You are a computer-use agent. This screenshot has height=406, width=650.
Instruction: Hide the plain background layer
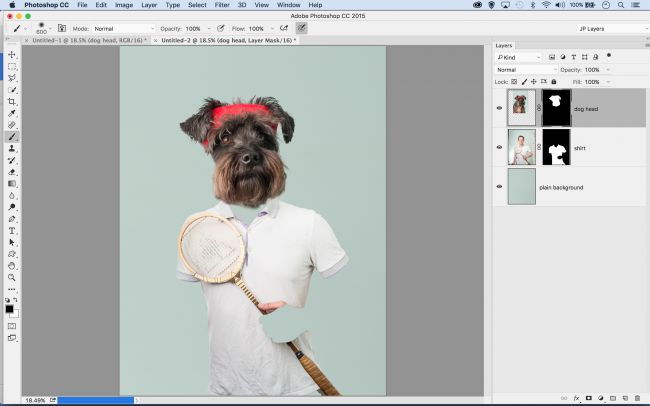[x=499, y=187]
